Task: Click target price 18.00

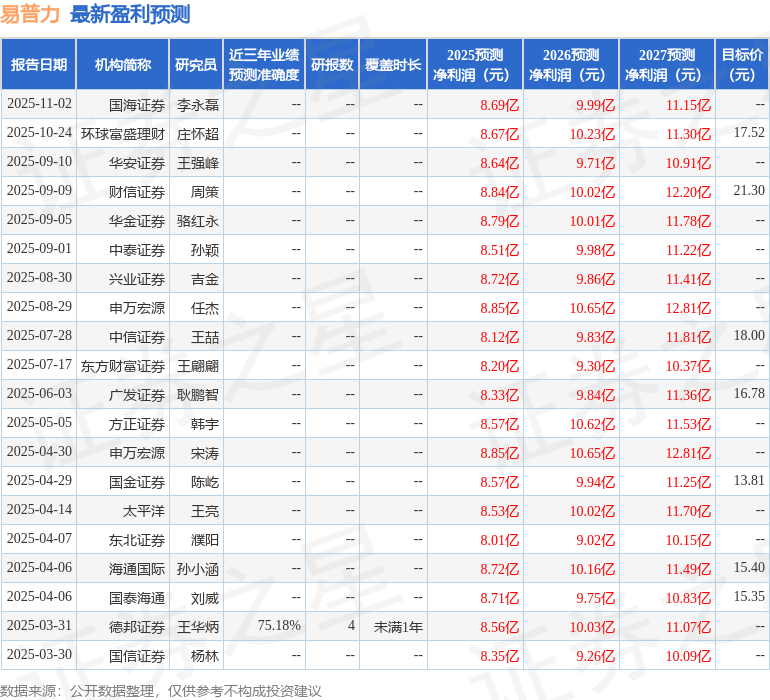Action: 749,335
